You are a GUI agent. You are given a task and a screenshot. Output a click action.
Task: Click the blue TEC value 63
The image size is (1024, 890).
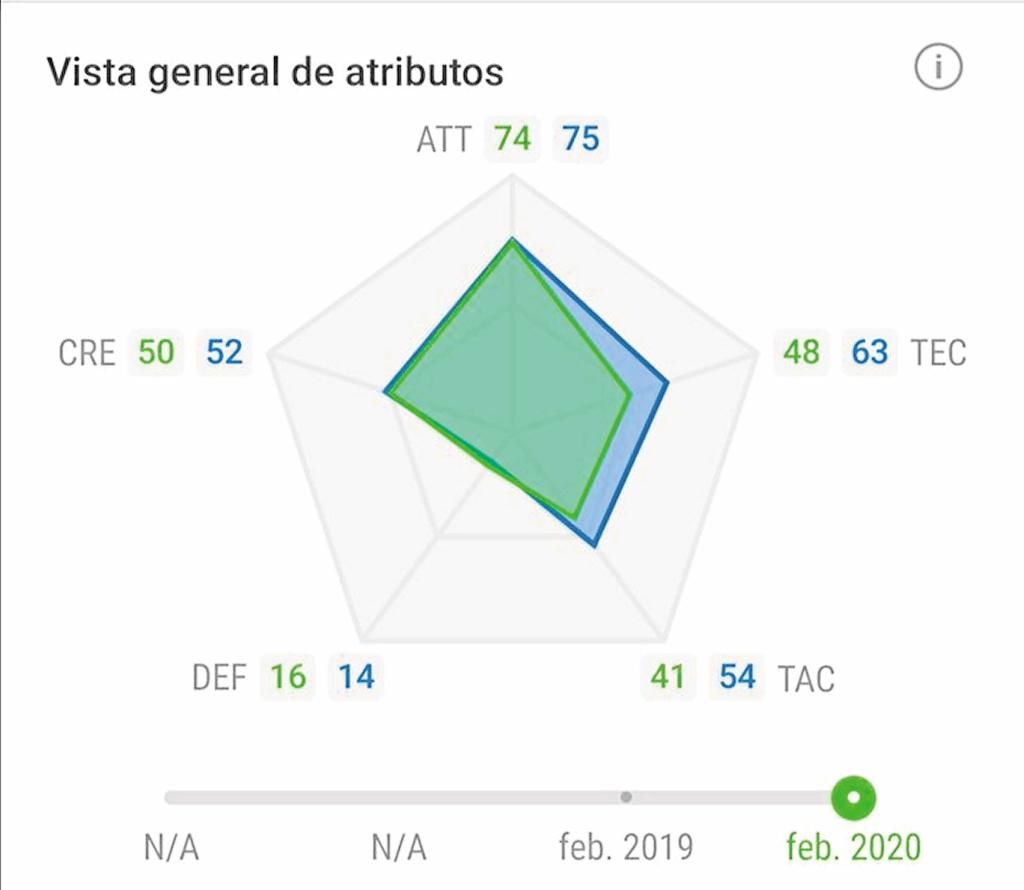coord(870,352)
